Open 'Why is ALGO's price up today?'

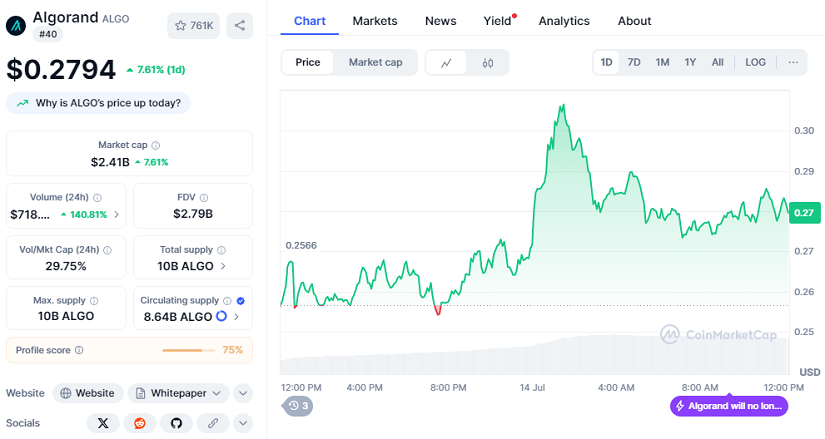click(98, 103)
